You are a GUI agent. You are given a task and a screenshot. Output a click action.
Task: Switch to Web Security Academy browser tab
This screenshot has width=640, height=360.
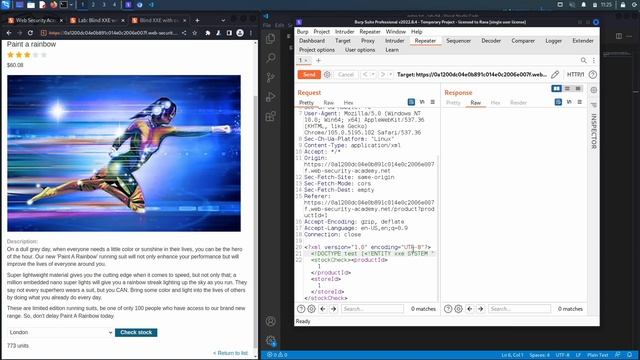(x=35, y=20)
